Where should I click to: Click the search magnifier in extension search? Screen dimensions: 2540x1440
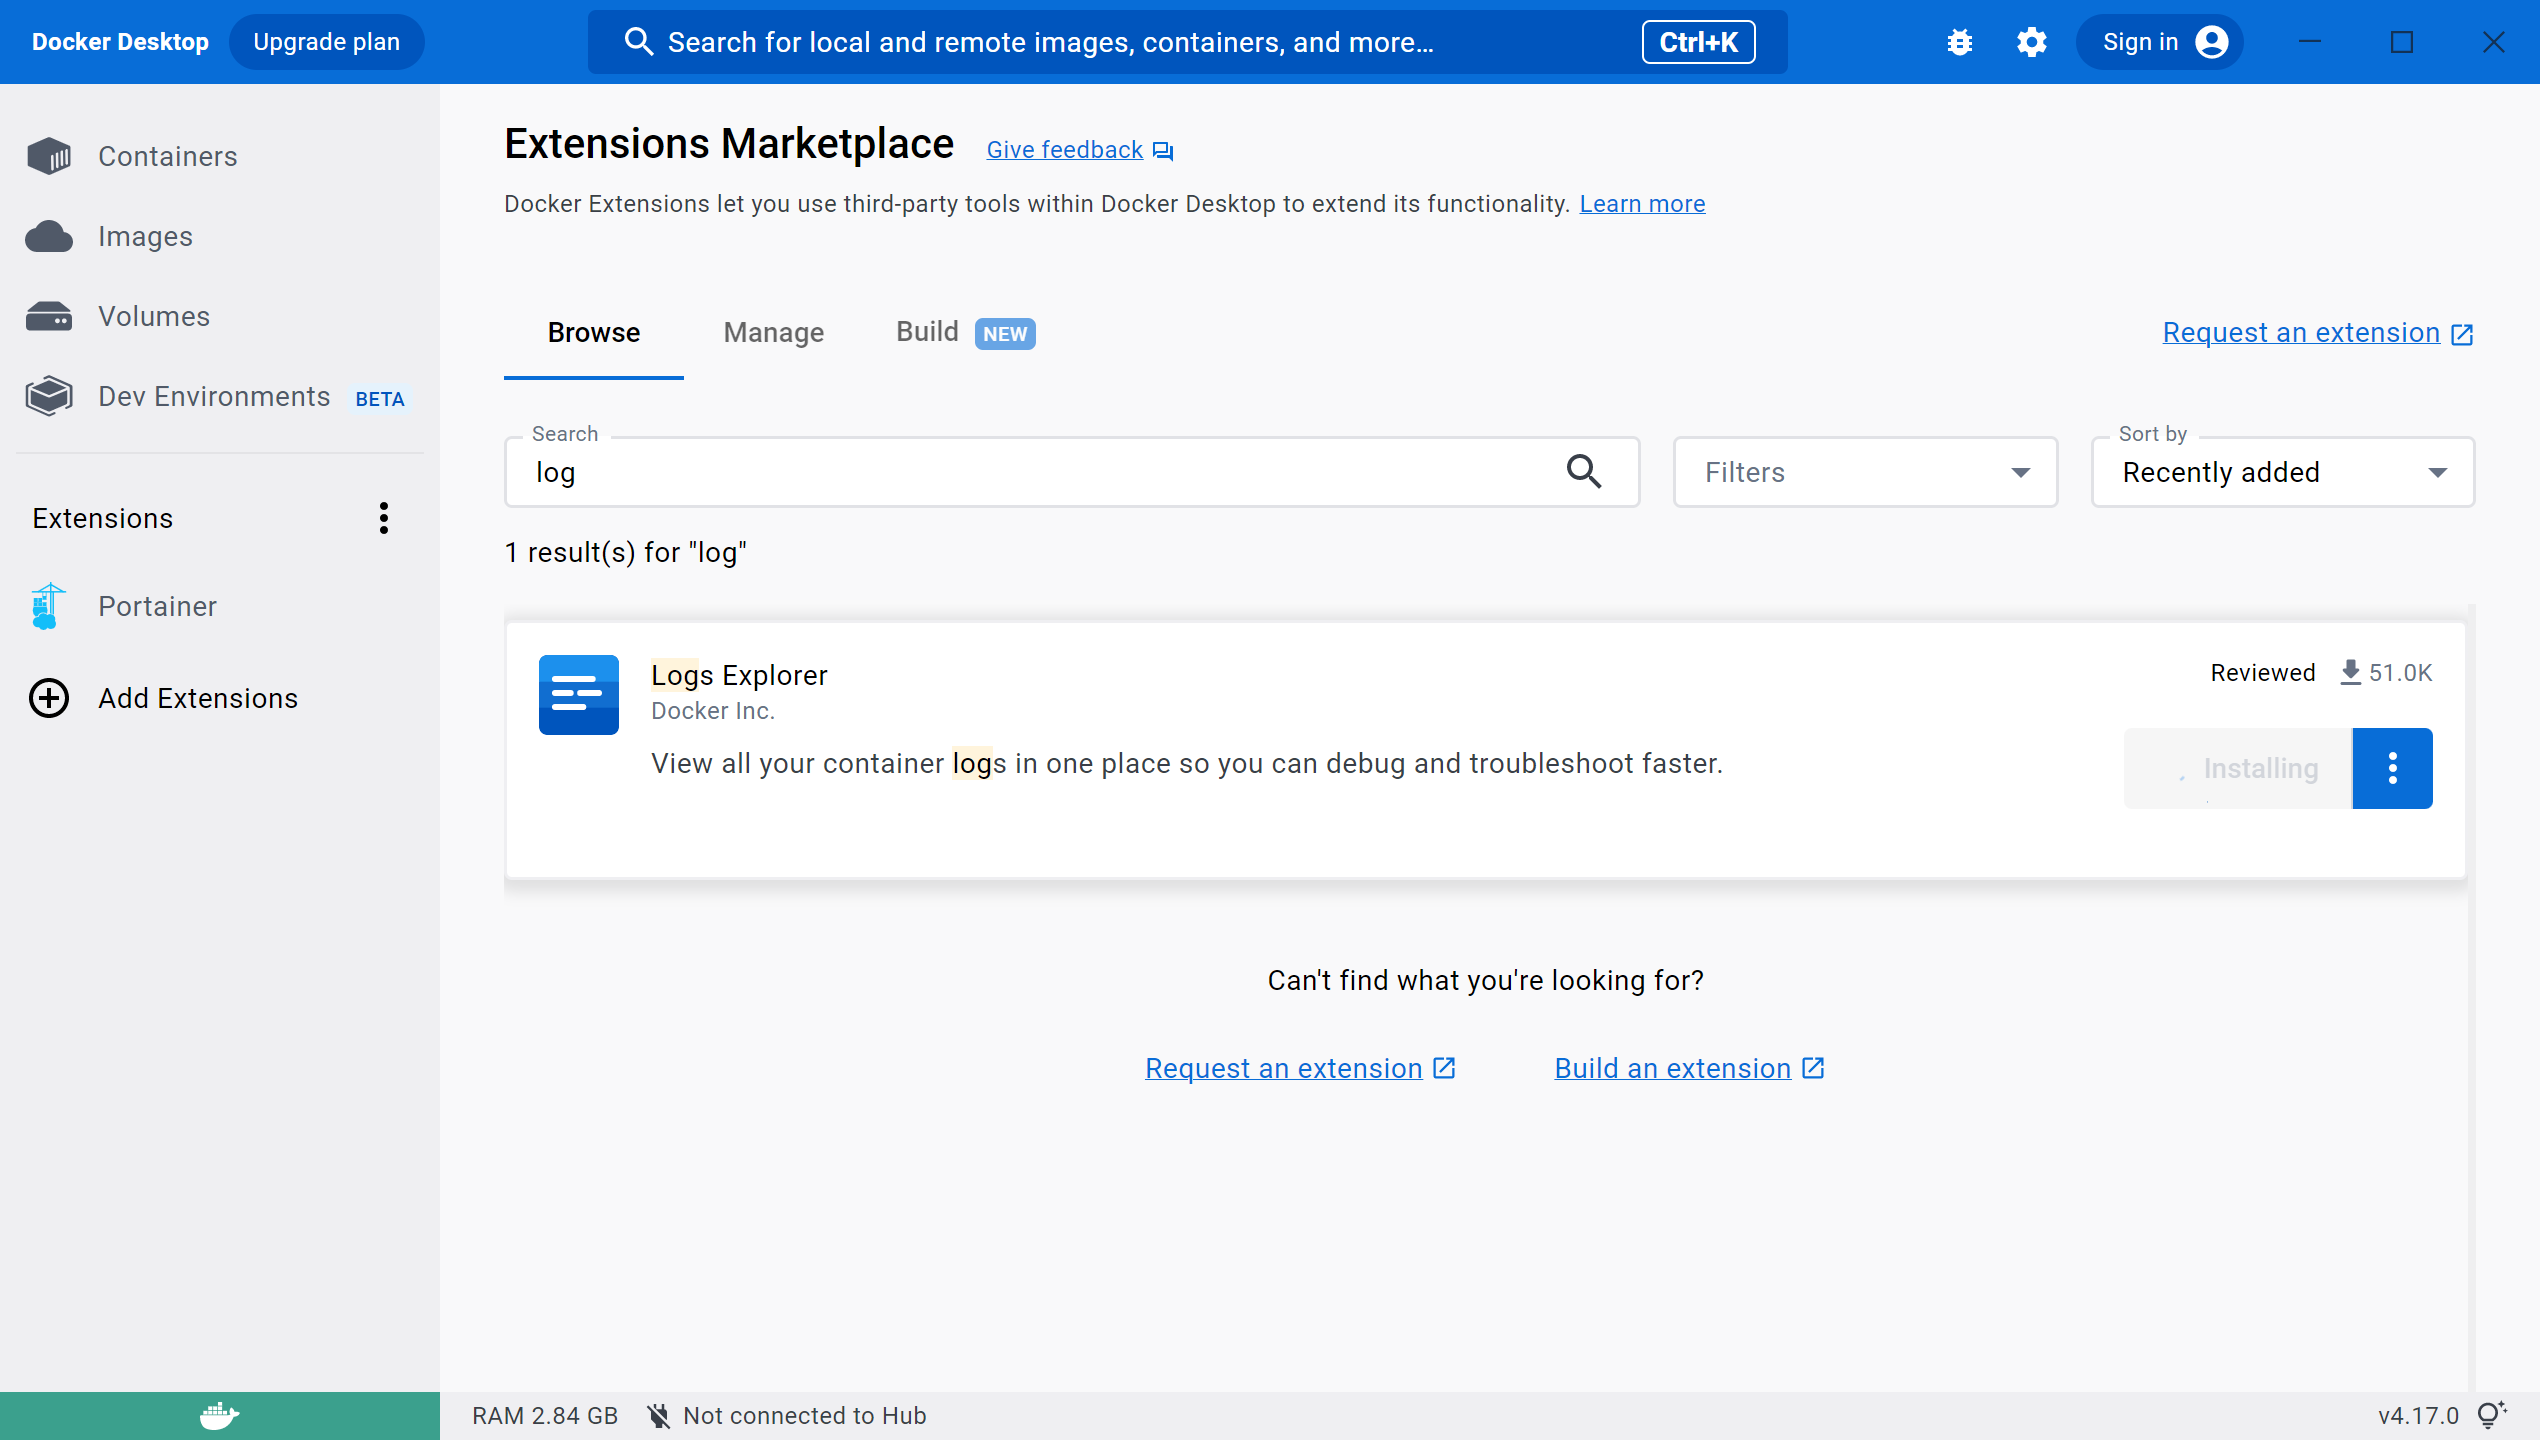[x=1584, y=472]
